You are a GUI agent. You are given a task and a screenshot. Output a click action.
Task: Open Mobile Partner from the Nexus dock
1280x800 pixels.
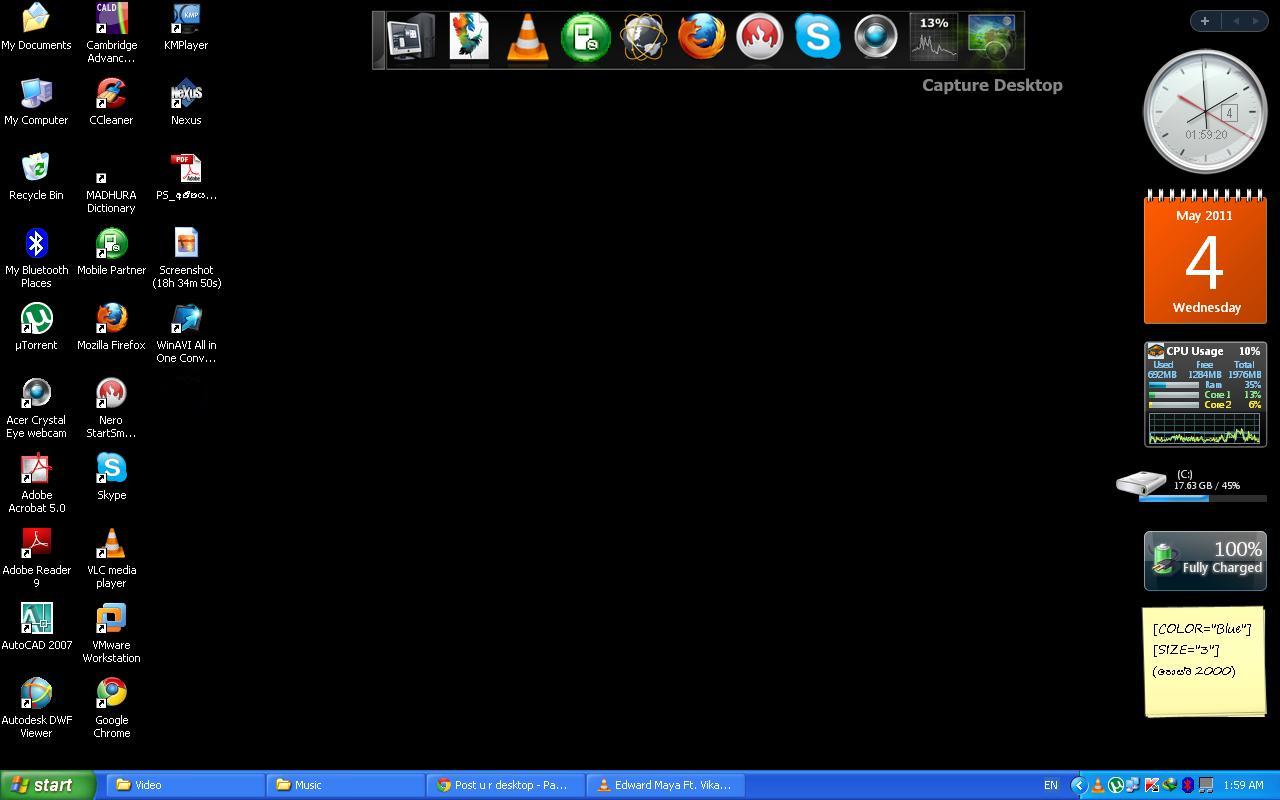[585, 37]
